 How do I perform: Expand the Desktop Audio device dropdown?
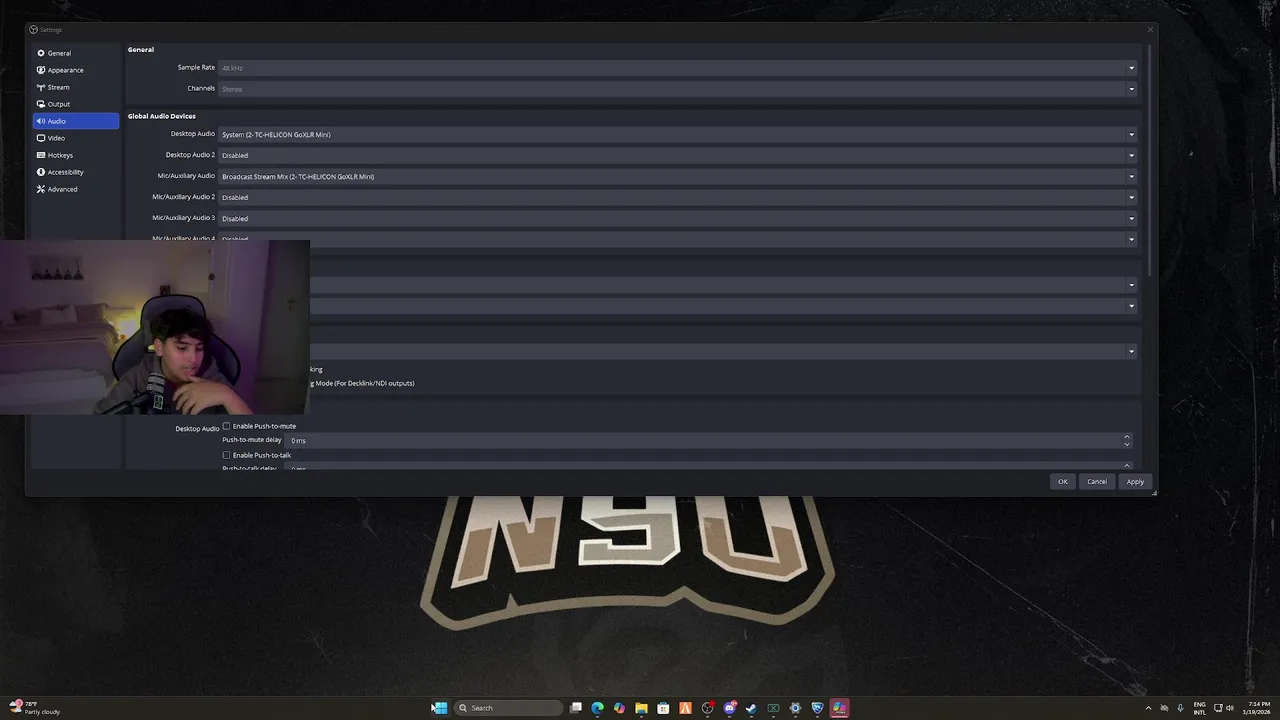[678, 134]
